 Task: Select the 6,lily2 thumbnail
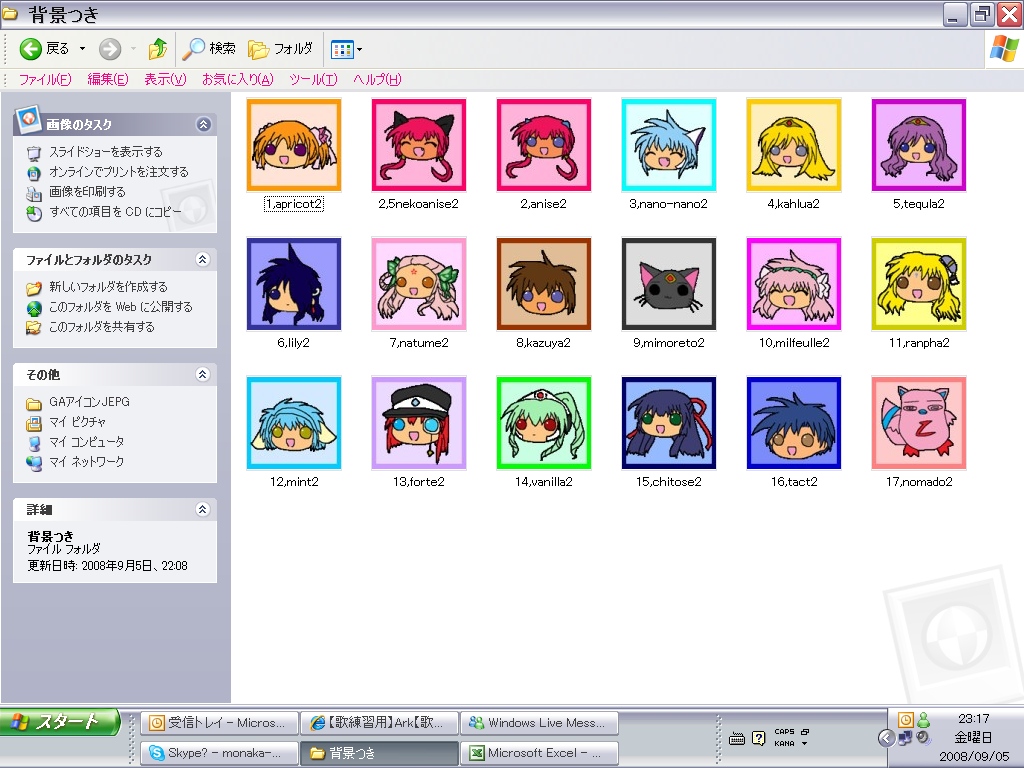[x=294, y=284]
